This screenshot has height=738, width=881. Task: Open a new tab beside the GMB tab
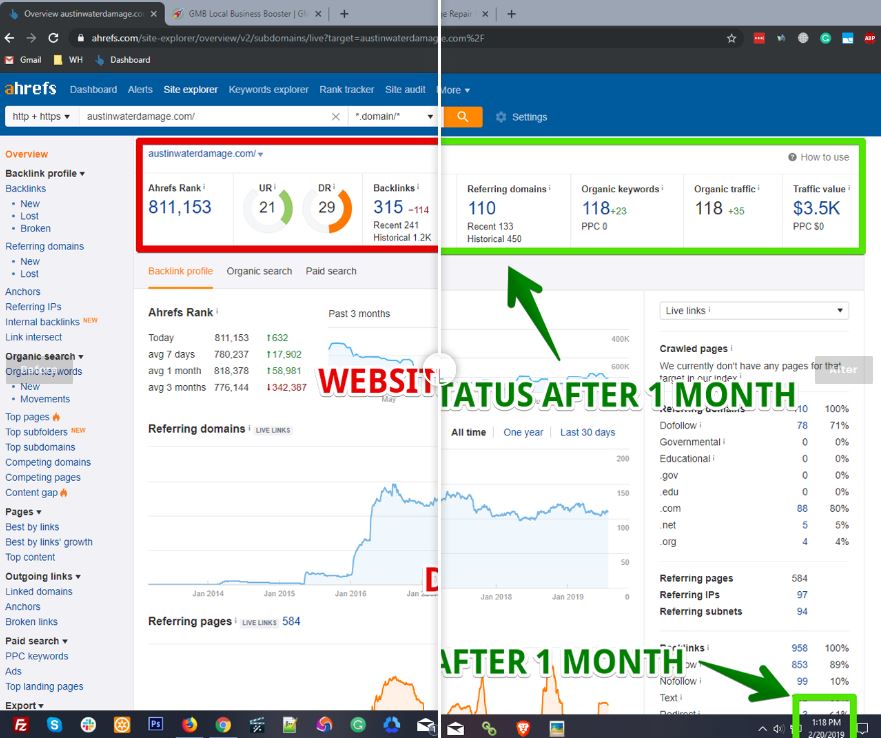tap(344, 13)
